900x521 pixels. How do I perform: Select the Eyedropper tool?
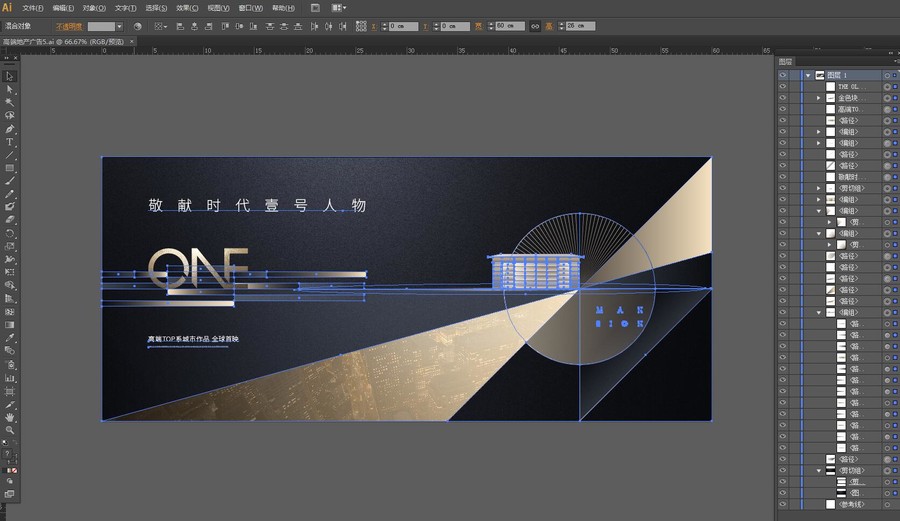click(x=10, y=338)
